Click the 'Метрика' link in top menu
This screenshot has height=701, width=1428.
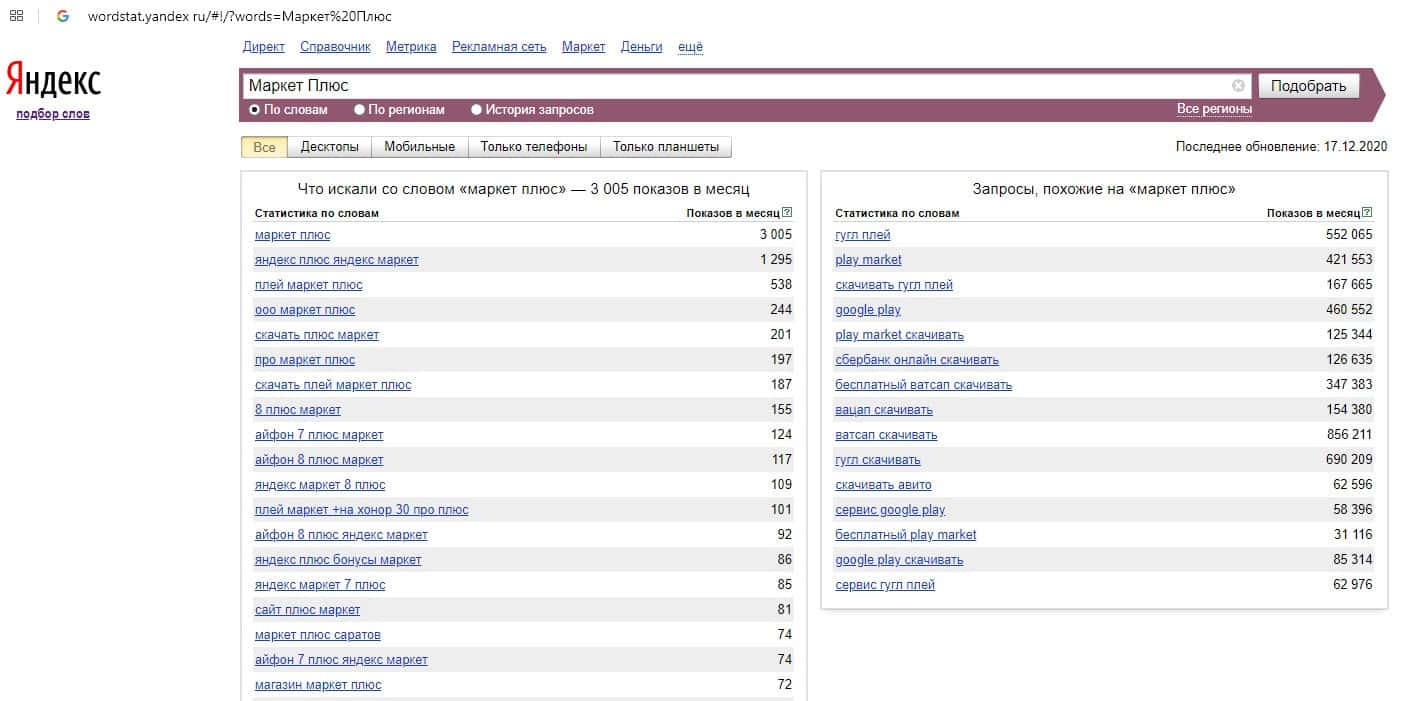point(410,47)
